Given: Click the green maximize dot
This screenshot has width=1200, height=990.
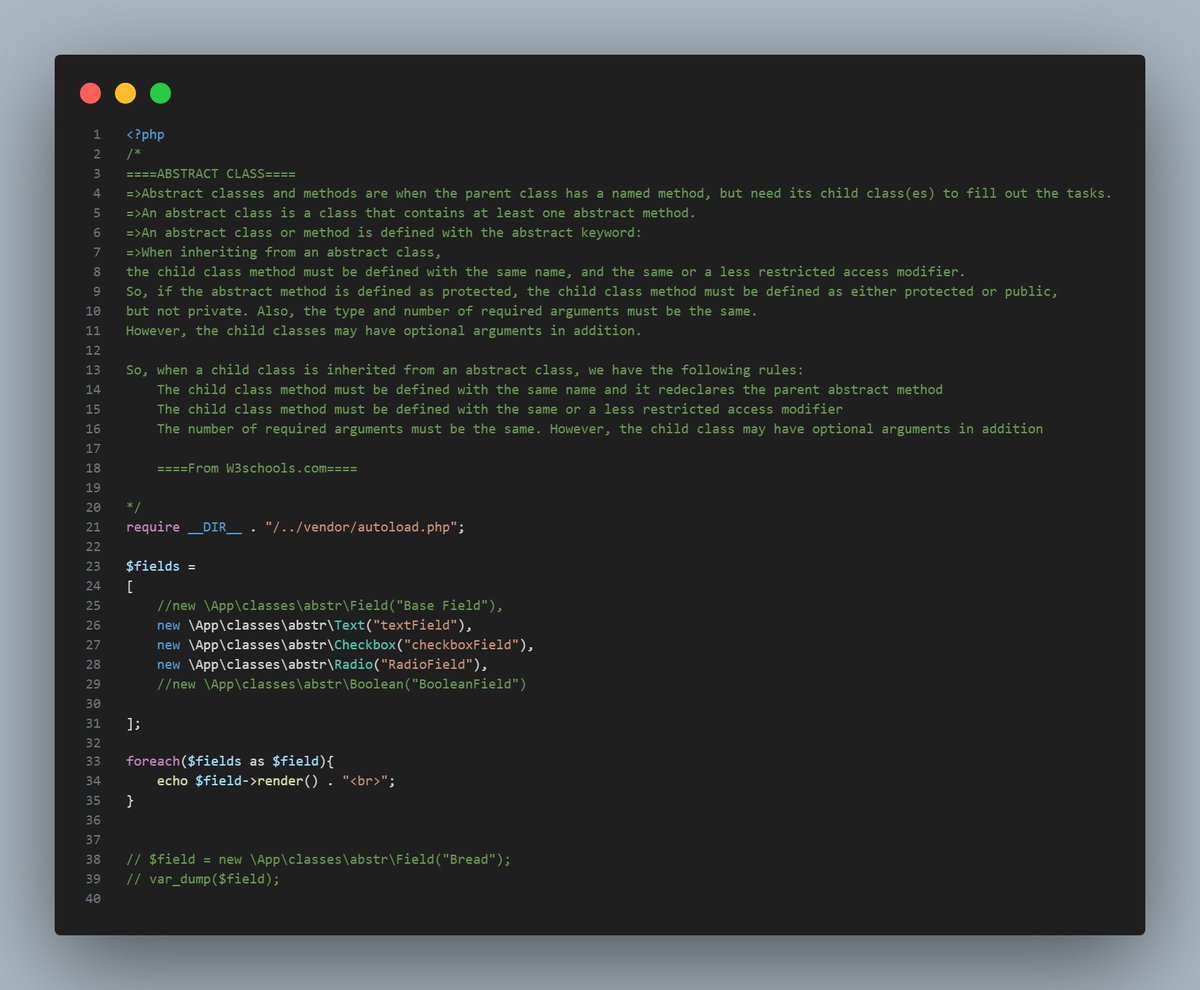Looking at the screenshot, I should 160,93.
